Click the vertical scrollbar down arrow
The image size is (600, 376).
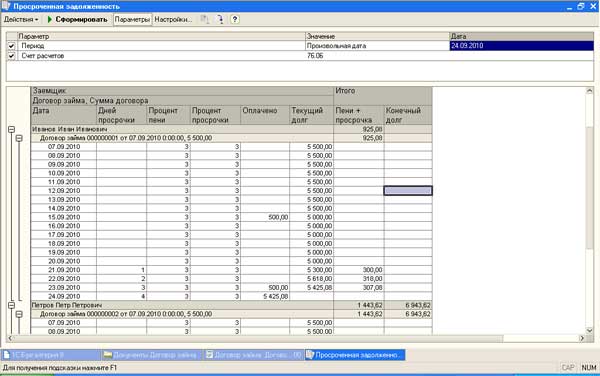click(589, 330)
